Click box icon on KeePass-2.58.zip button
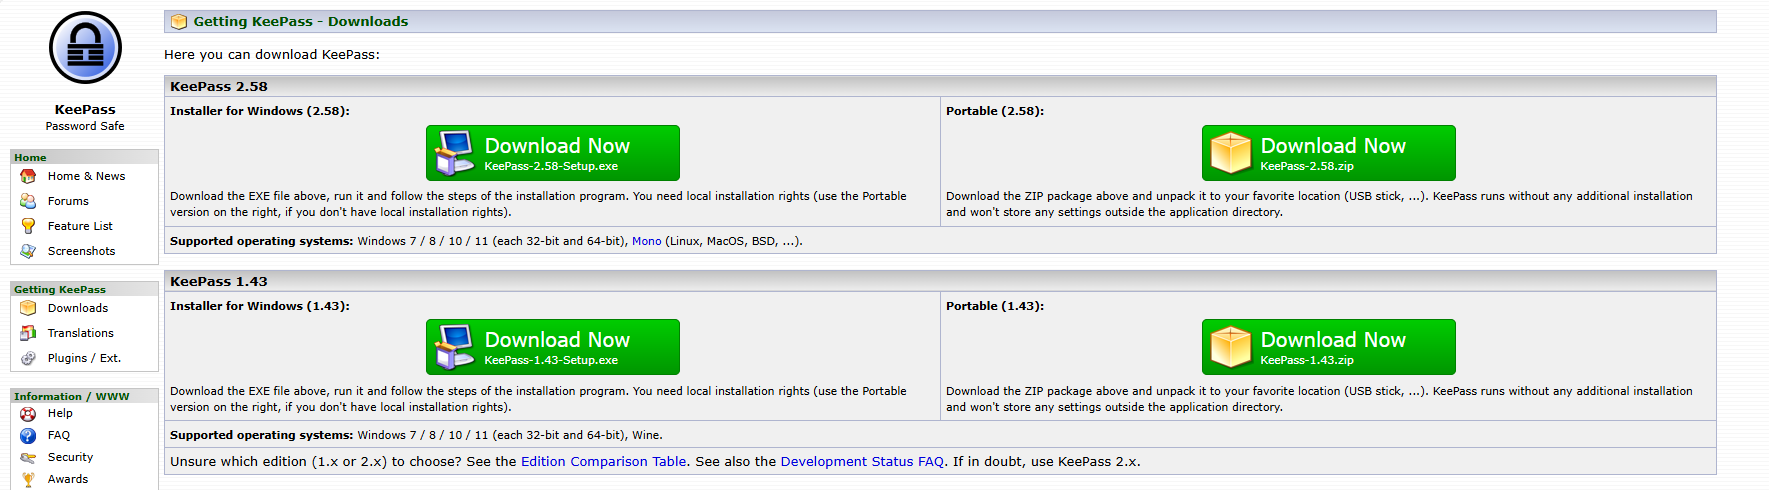Screen dimensions: 1769x490 tap(1231, 153)
